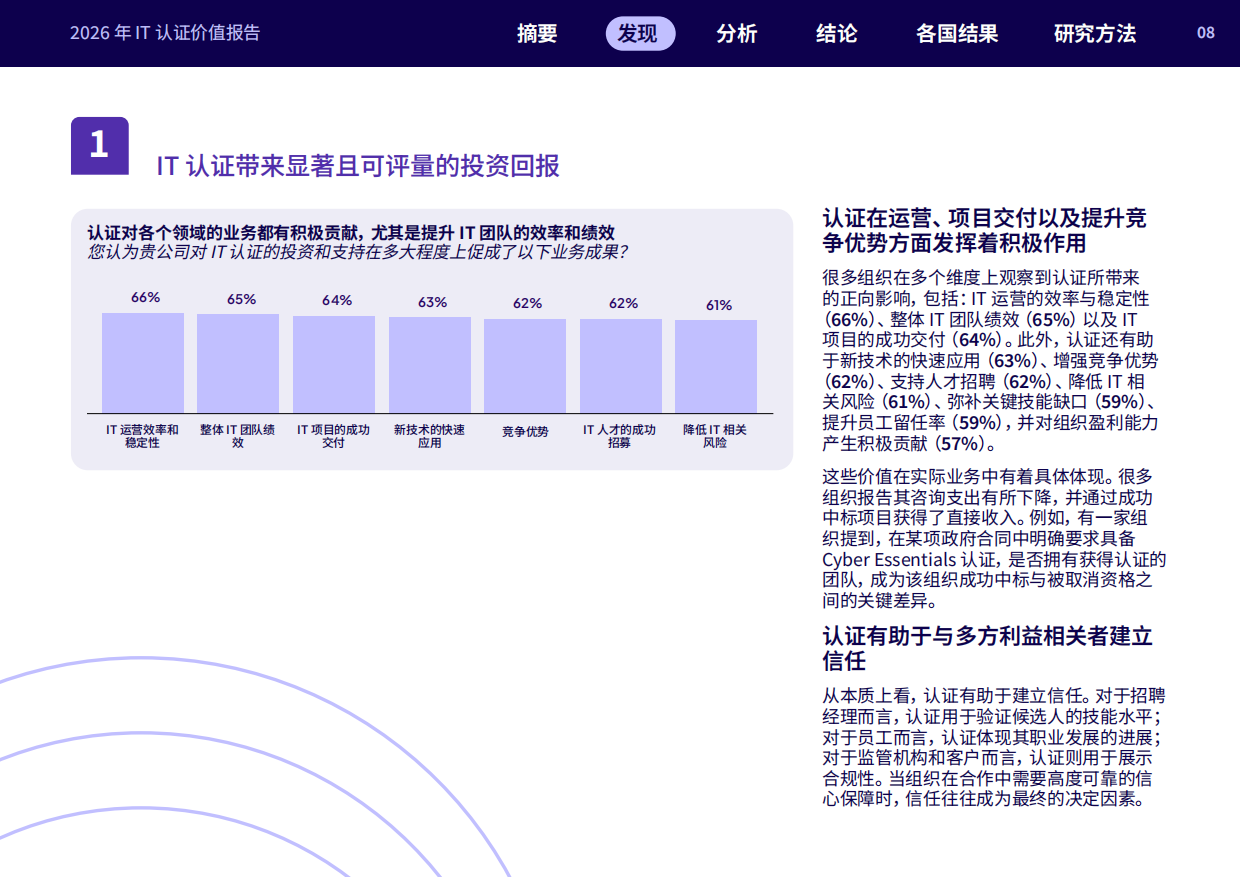Click axis label 竞争优势
The height and width of the screenshot is (877, 1240).
coord(525,432)
